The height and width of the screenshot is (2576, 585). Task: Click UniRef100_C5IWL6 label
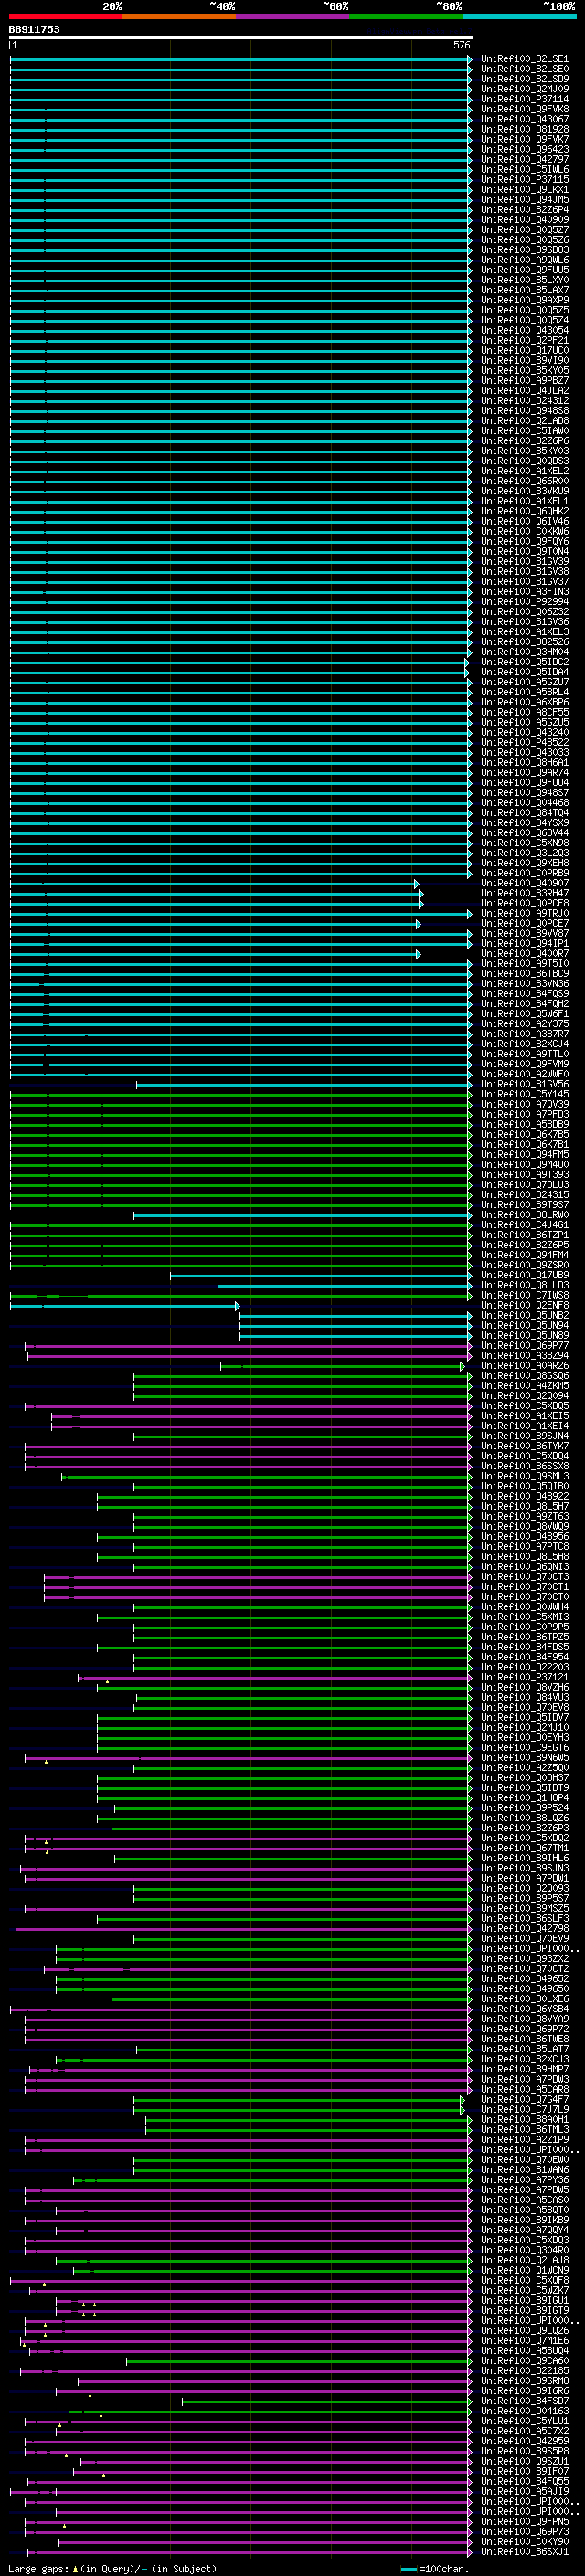(x=524, y=169)
